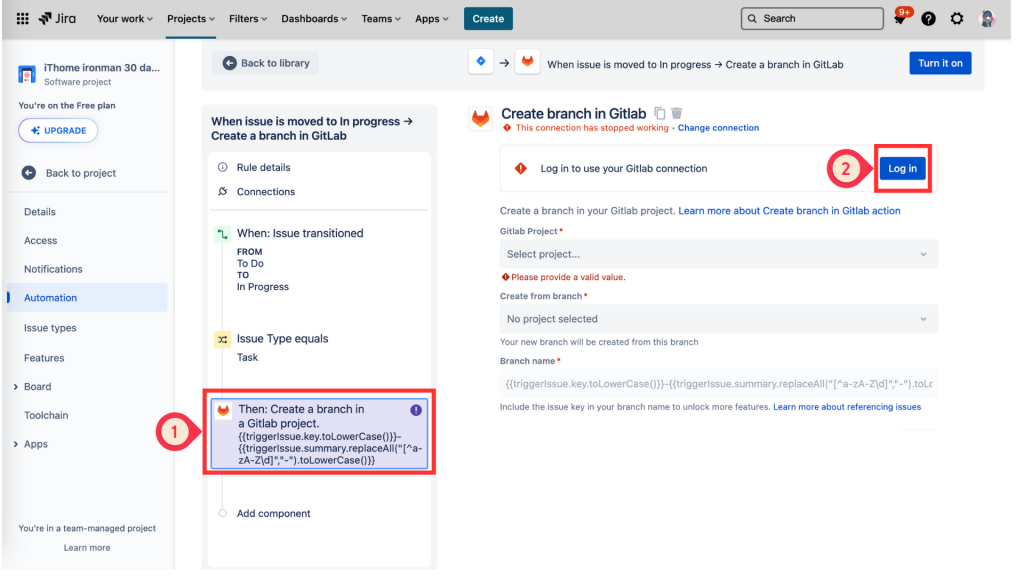The height and width of the screenshot is (576, 1024).
Task: Open the Filters dropdown menu
Action: pos(248,18)
